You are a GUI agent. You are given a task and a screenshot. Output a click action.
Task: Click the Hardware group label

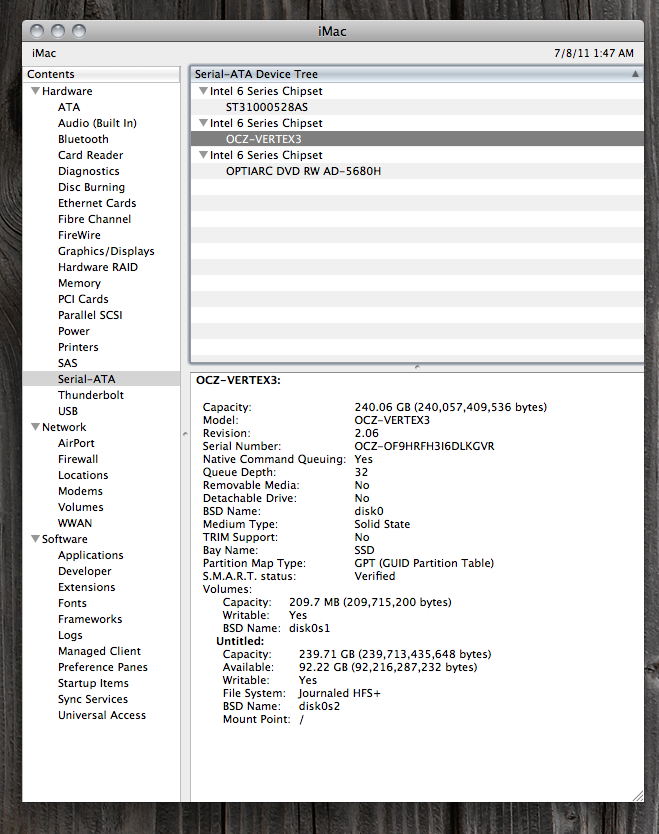tap(67, 91)
